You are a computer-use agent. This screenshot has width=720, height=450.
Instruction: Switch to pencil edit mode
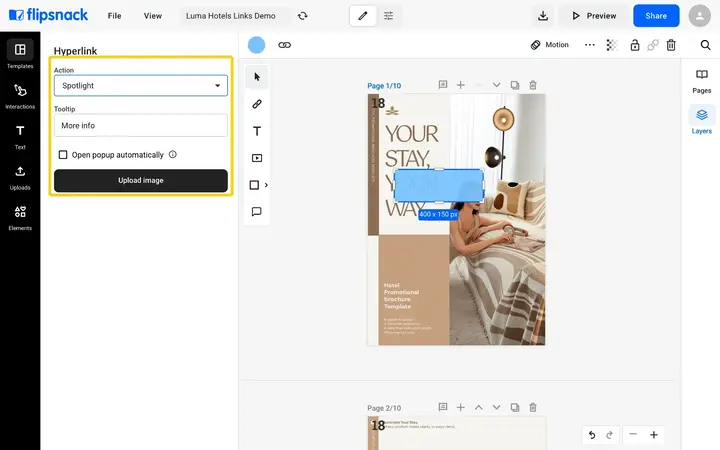363,16
